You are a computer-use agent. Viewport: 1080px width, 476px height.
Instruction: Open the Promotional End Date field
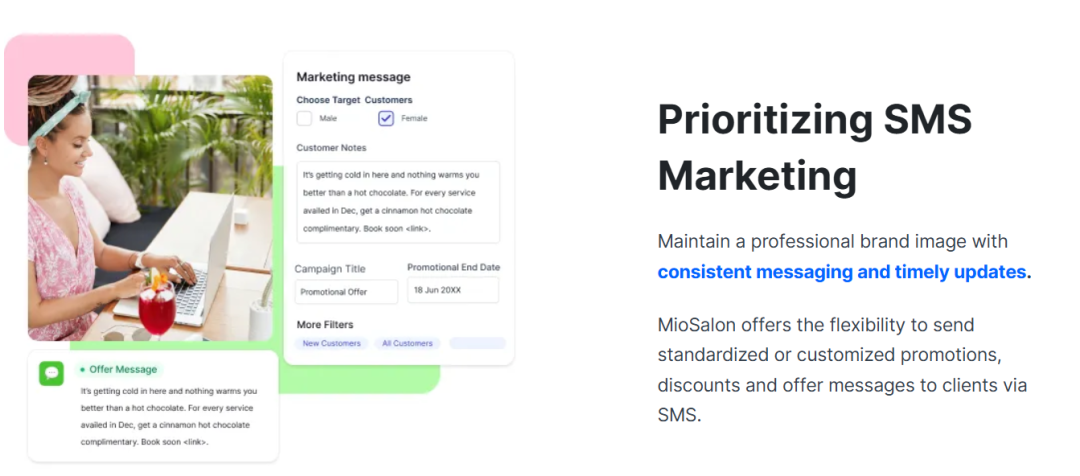pyautogui.click(x=452, y=290)
